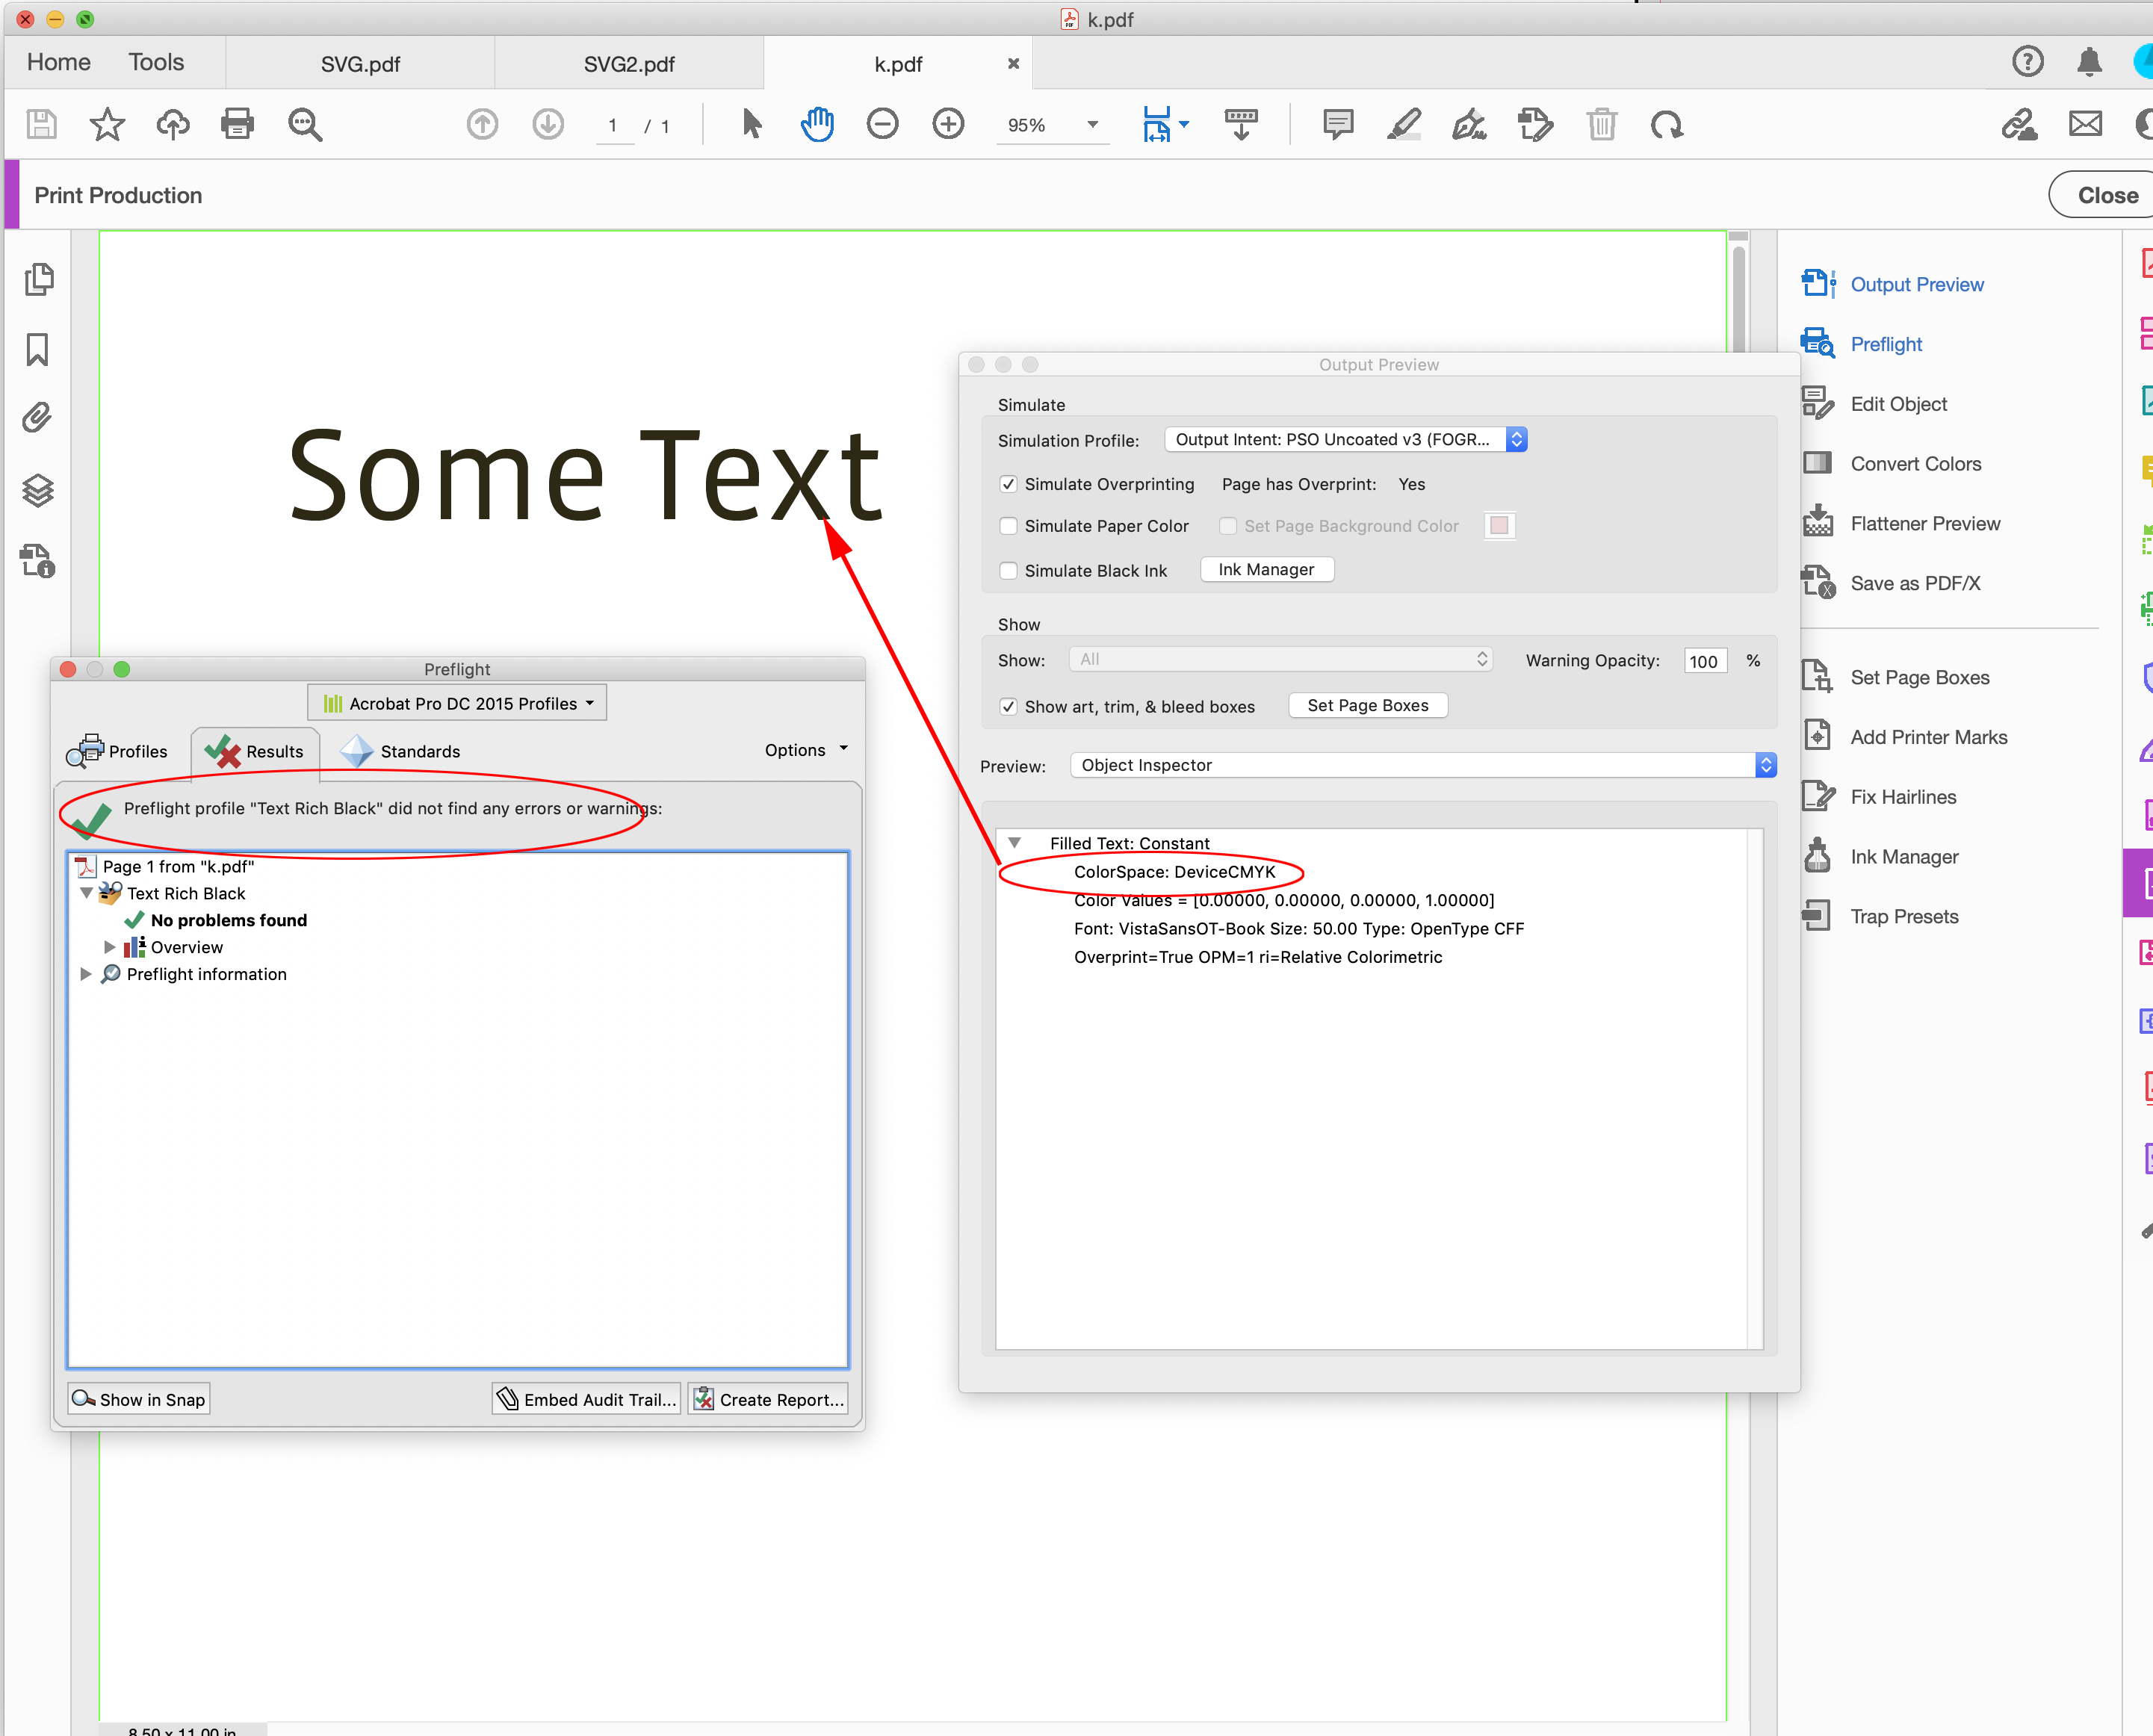Expand the Preflight information item
The height and width of the screenshot is (1736, 2153).
click(86, 973)
